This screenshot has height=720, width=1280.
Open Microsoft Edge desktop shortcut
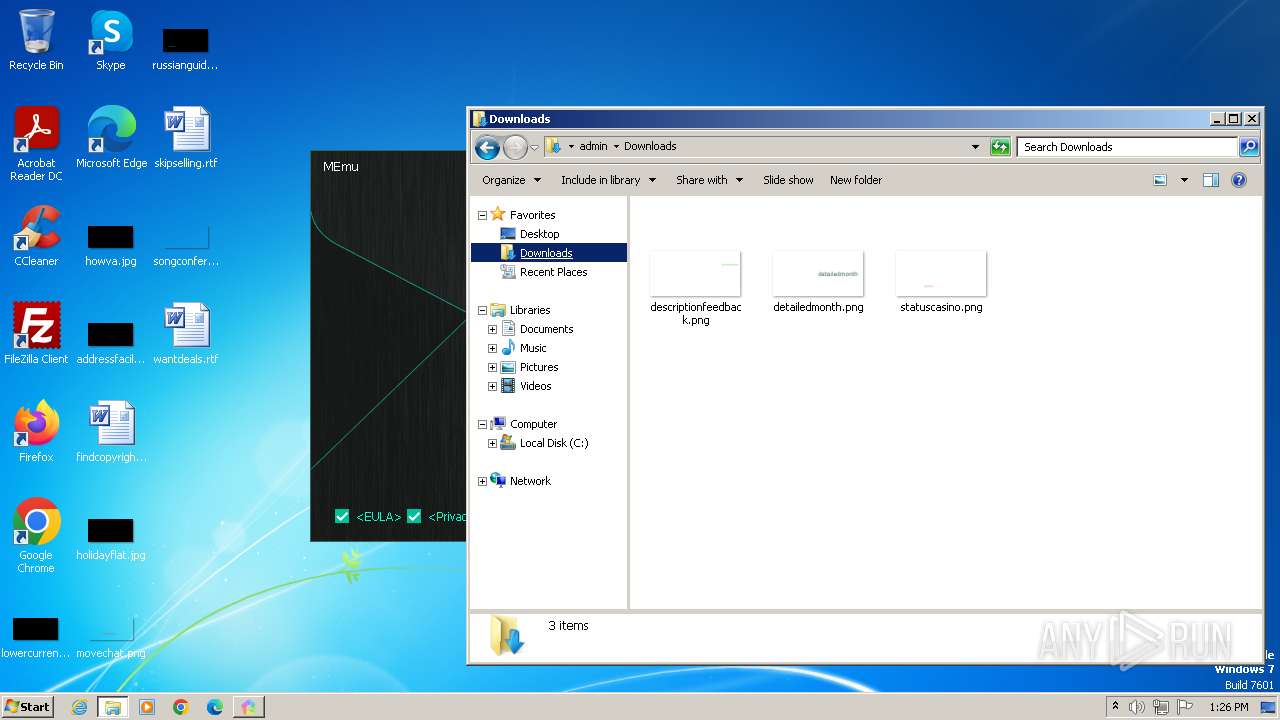point(111,138)
